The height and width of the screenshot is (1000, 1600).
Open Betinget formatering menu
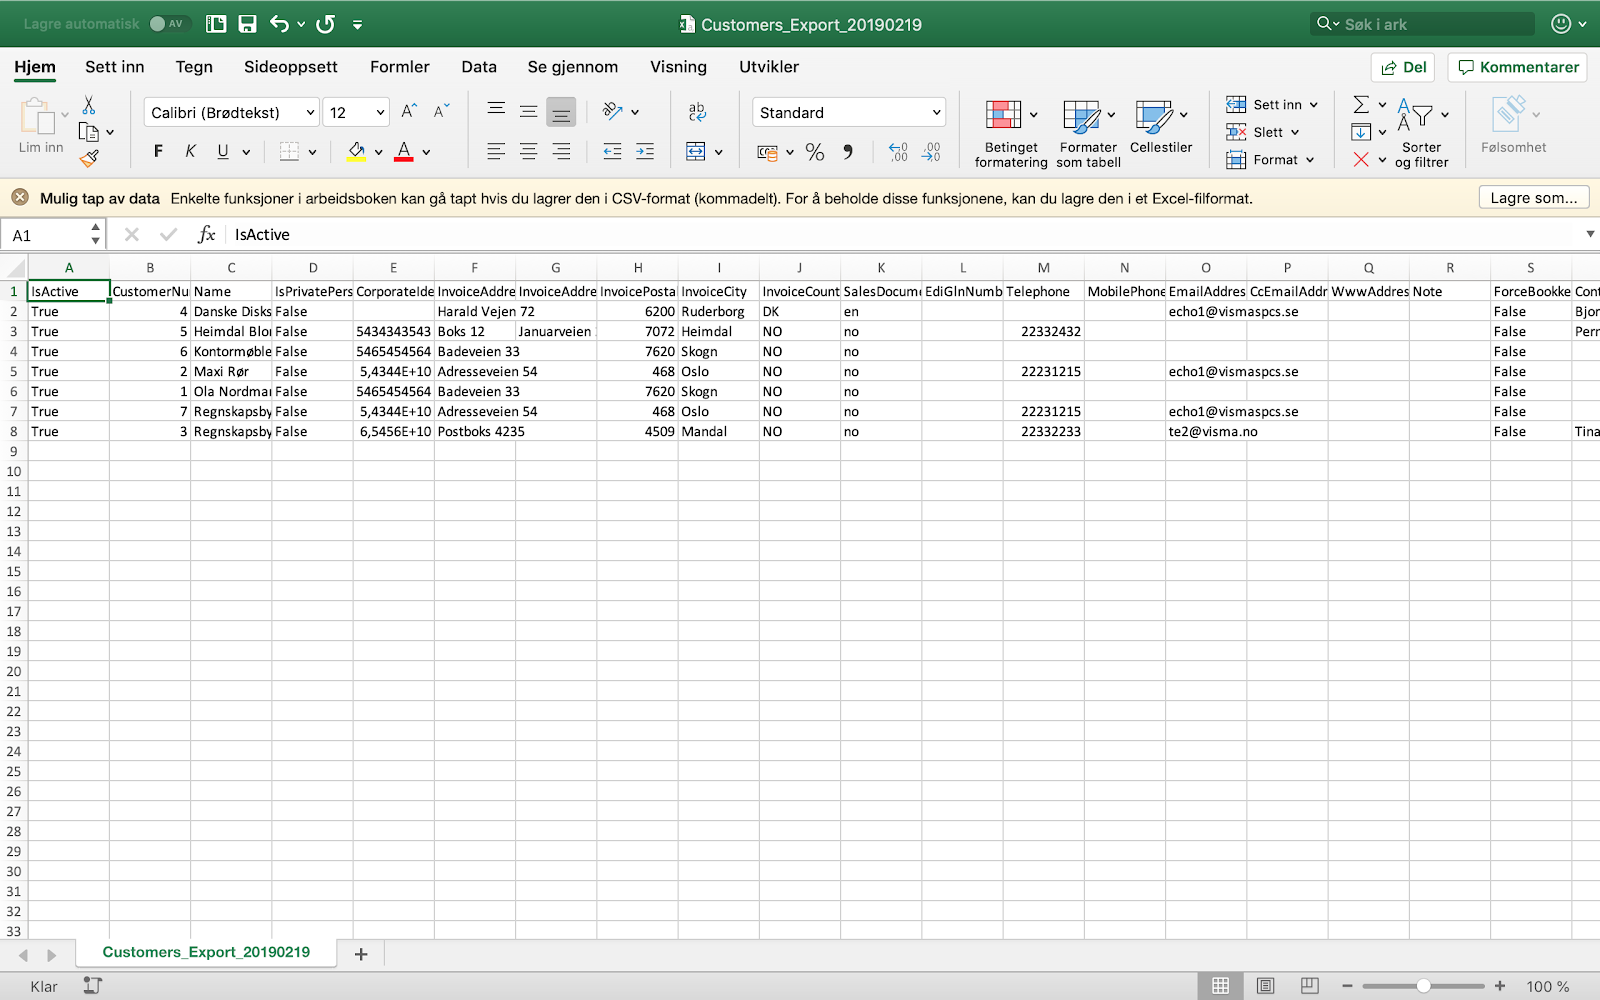click(1011, 132)
